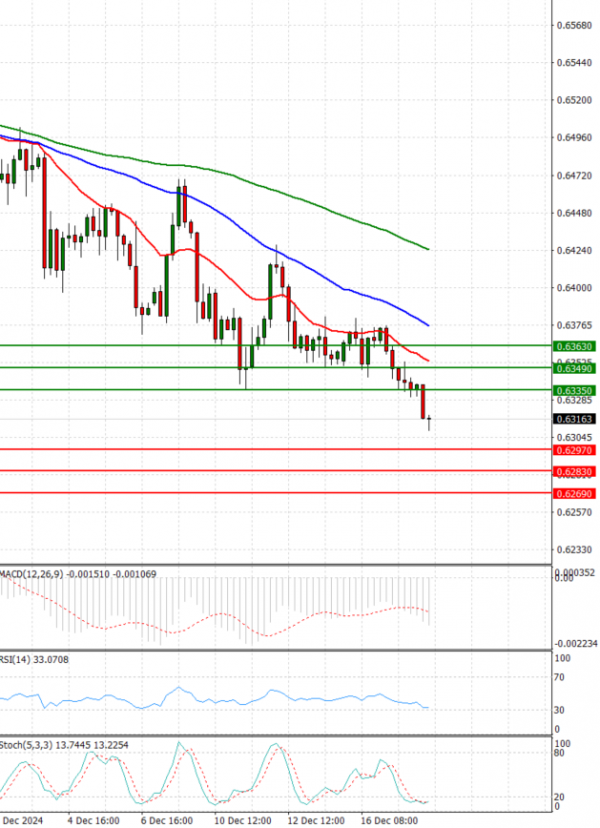This screenshot has height=828, width=600.
Task: Click the 0.63765 price axis value
Action: tap(575, 325)
